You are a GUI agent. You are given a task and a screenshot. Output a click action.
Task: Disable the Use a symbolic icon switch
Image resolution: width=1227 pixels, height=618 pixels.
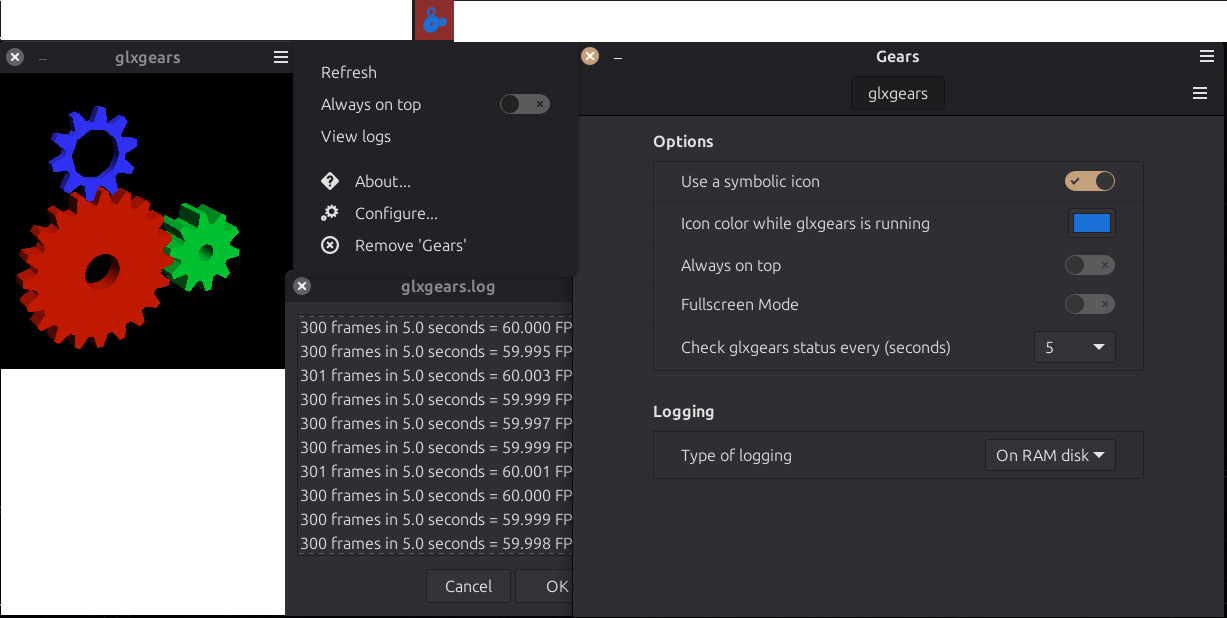click(1090, 181)
